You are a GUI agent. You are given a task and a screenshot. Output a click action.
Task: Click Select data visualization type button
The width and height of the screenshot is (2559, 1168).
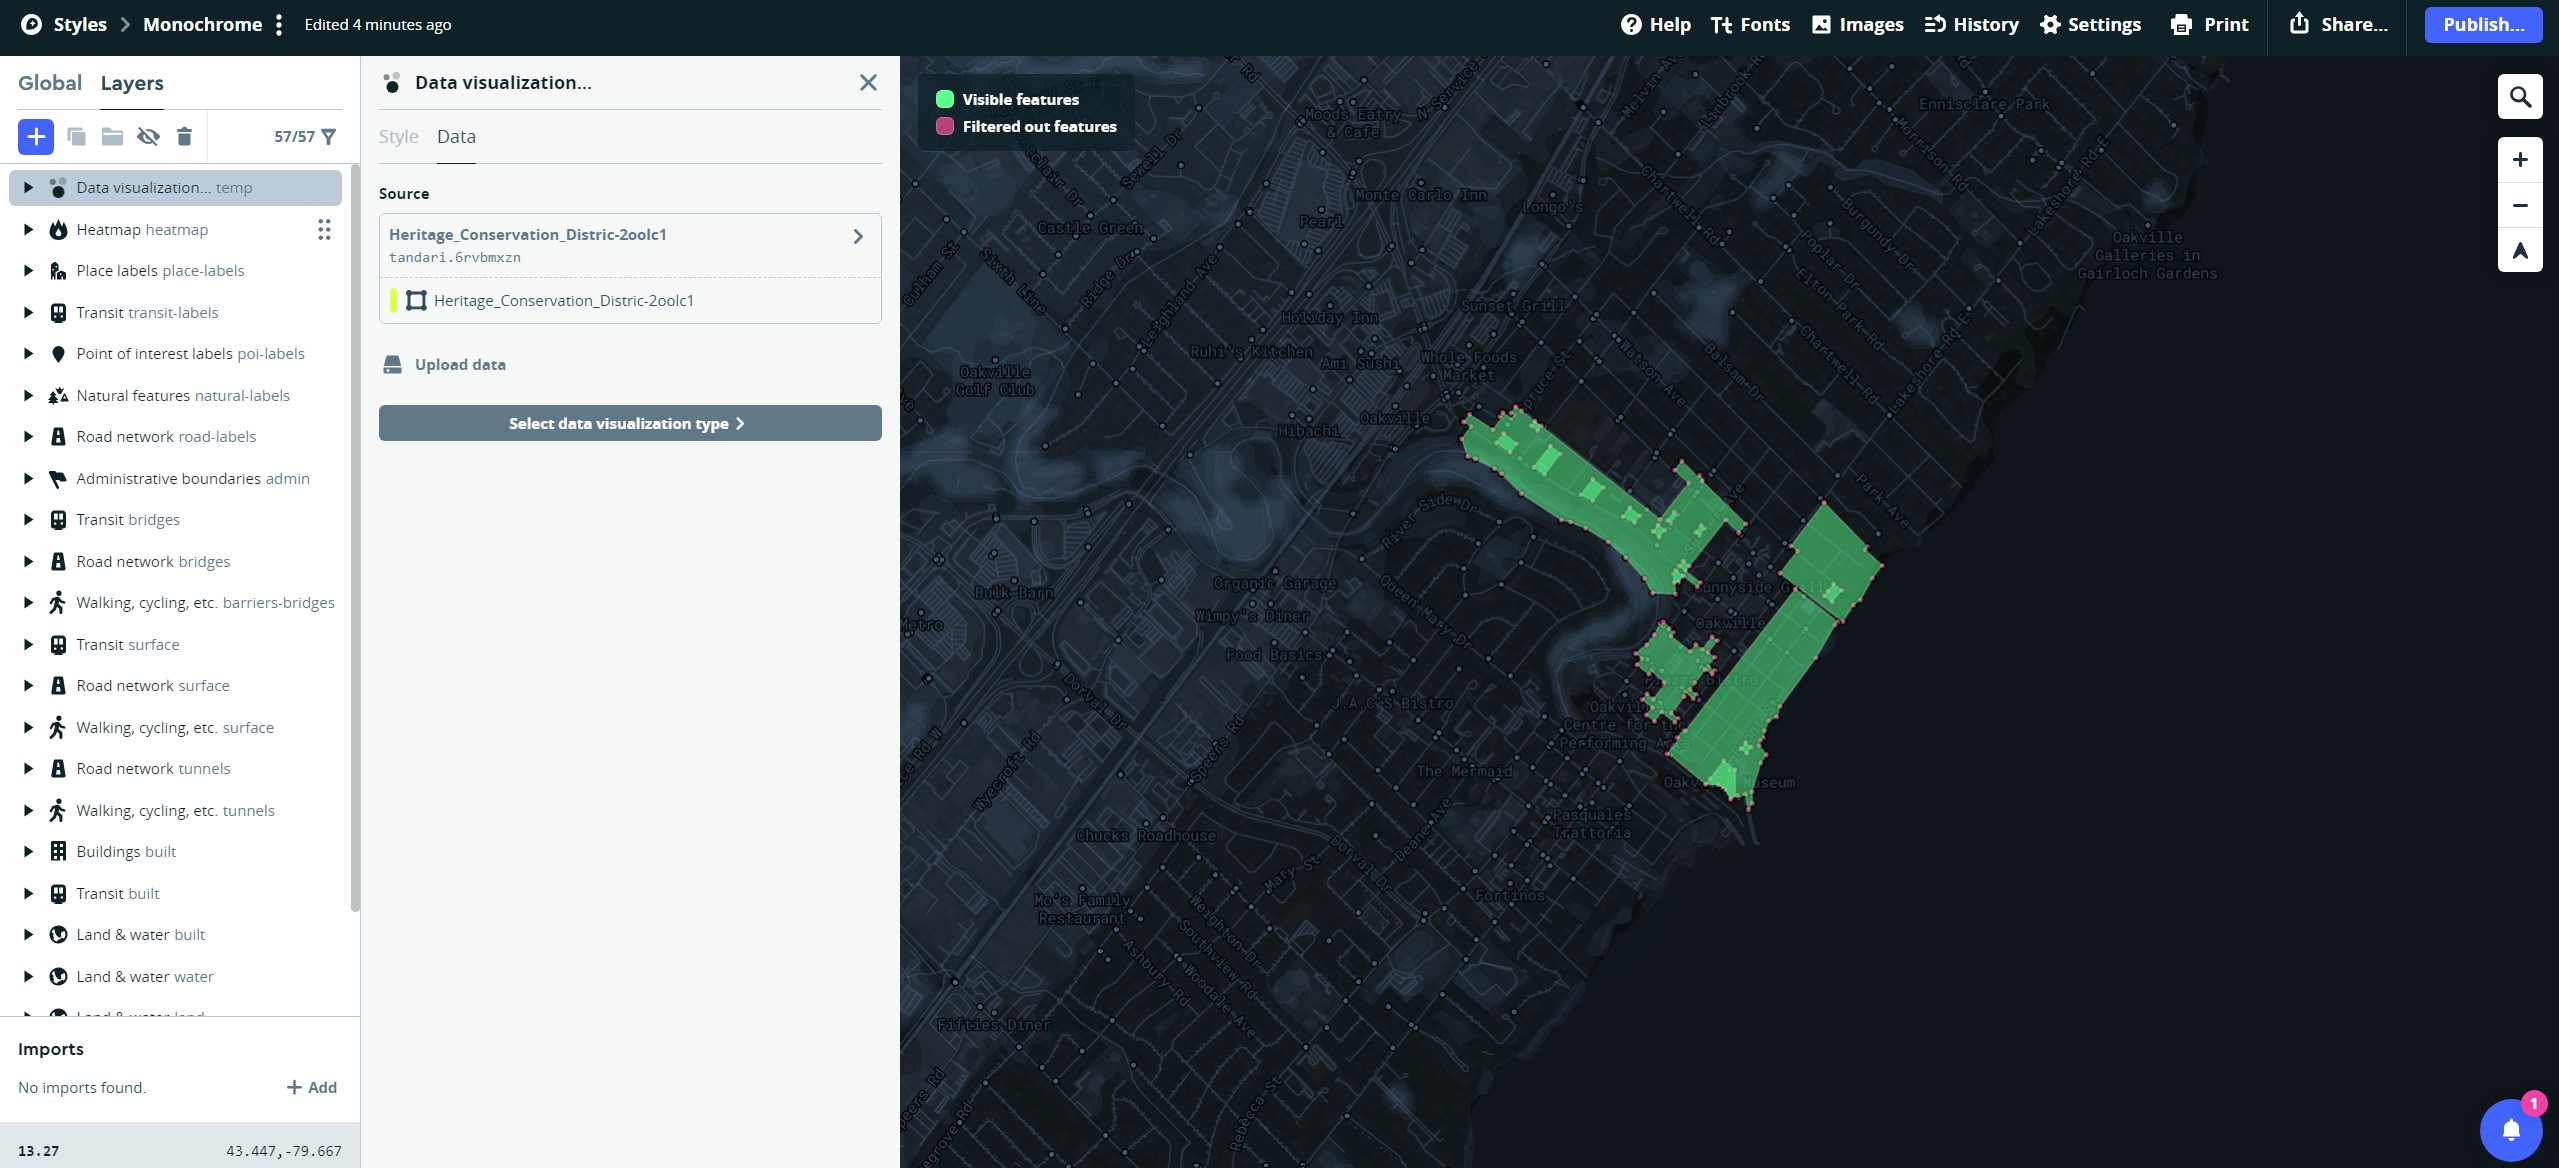629,423
